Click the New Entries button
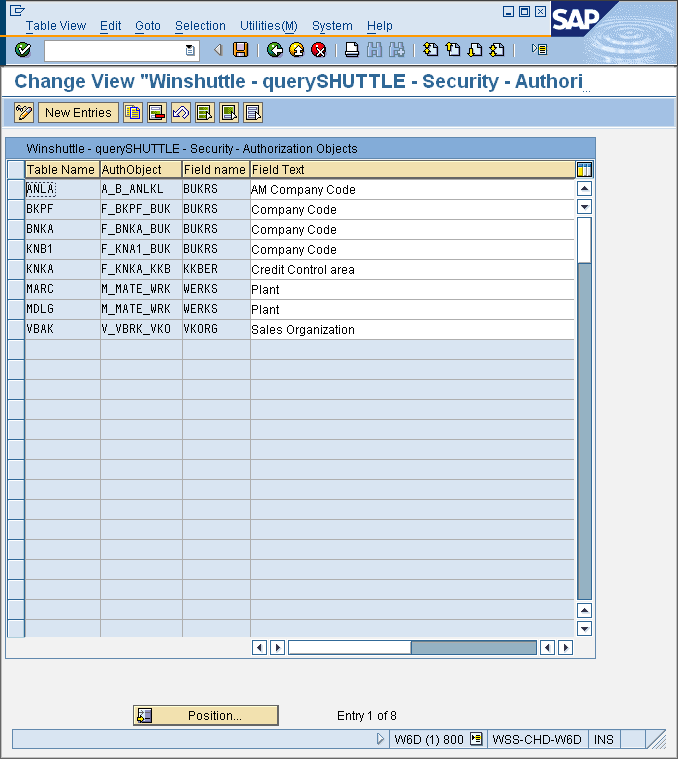 point(78,113)
